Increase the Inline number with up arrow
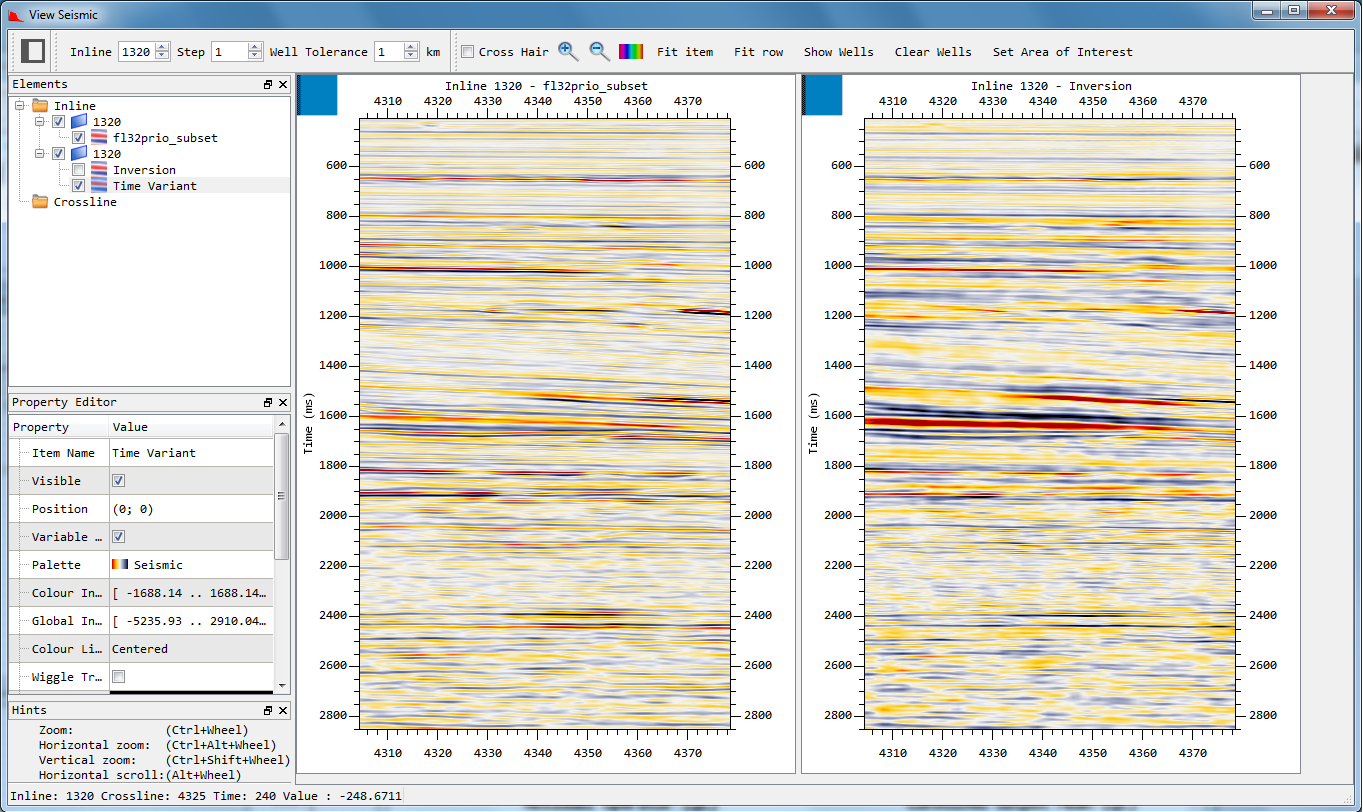The height and width of the screenshot is (812, 1363). point(162,47)
